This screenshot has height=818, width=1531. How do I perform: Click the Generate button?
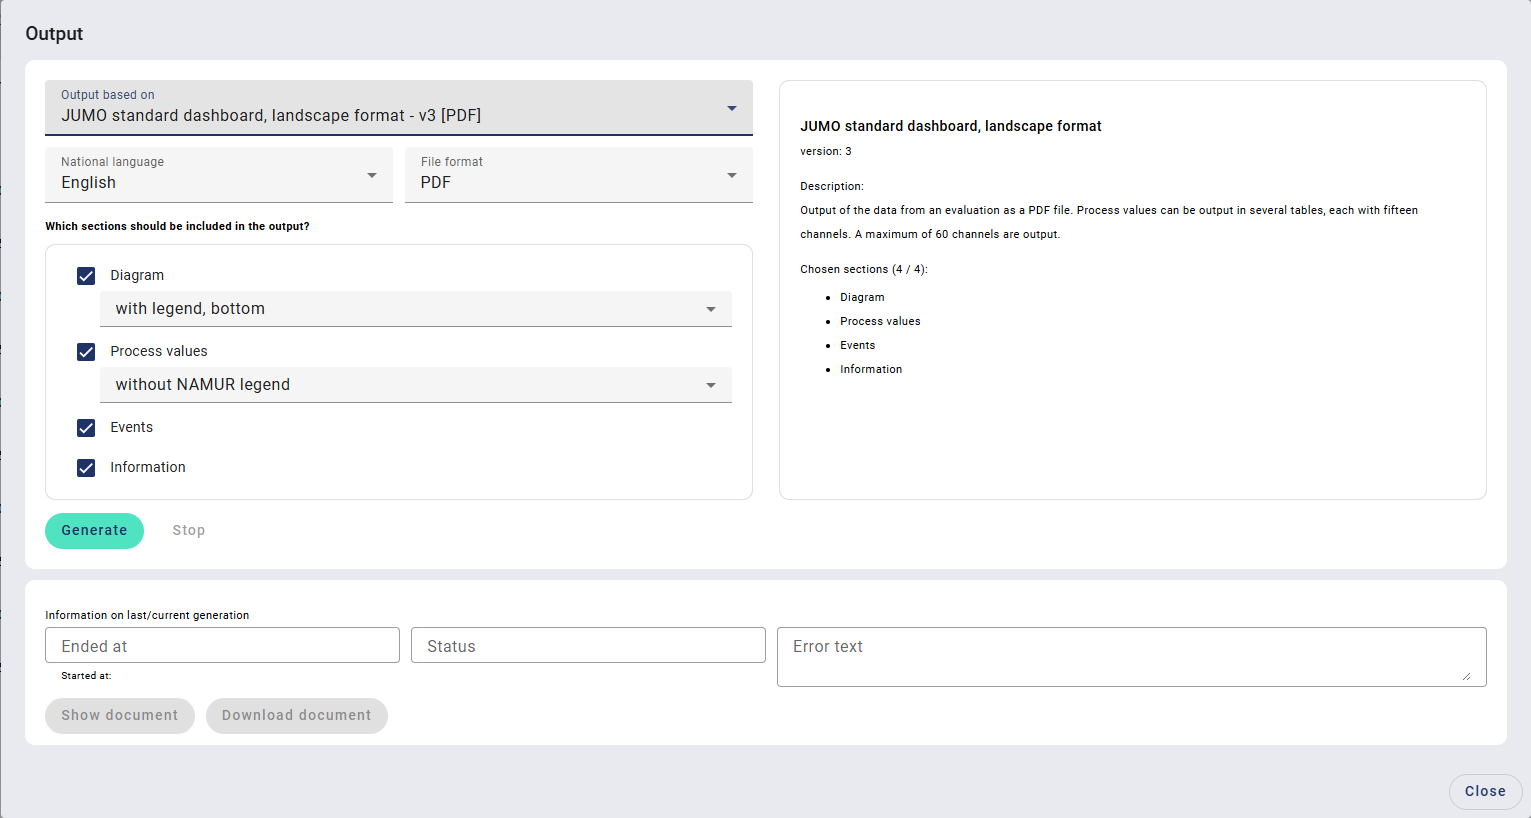pyautogui.click(x=94, y=531)
